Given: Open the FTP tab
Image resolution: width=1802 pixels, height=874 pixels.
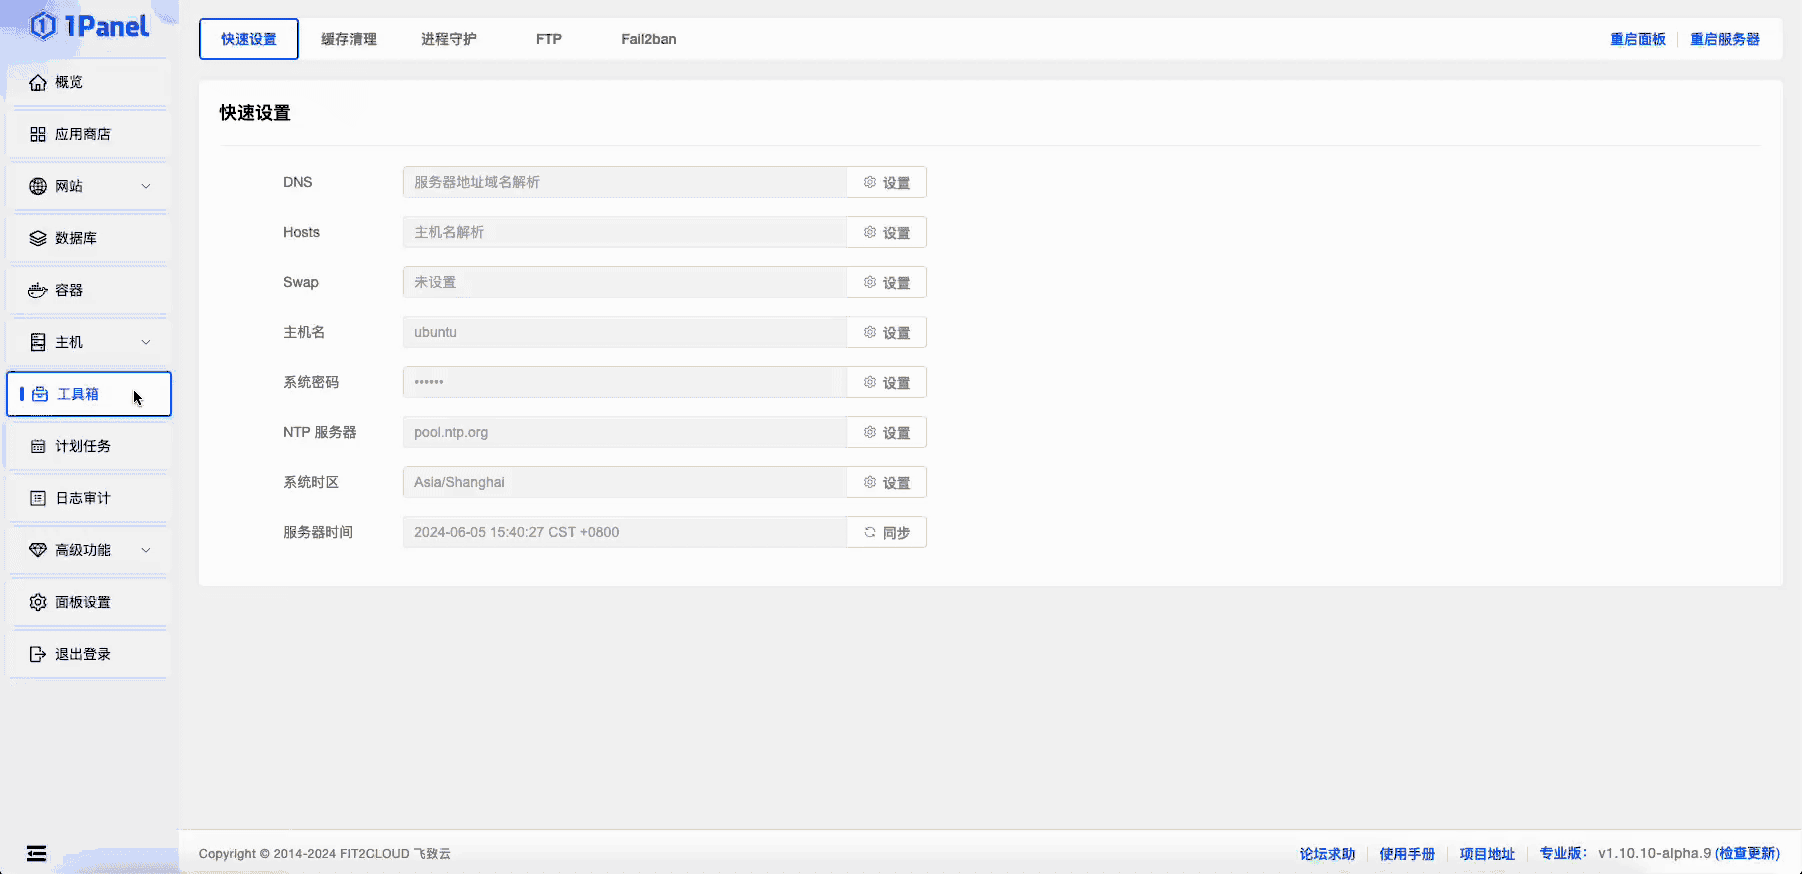Looking at the screenshot, I should point(549,39).
